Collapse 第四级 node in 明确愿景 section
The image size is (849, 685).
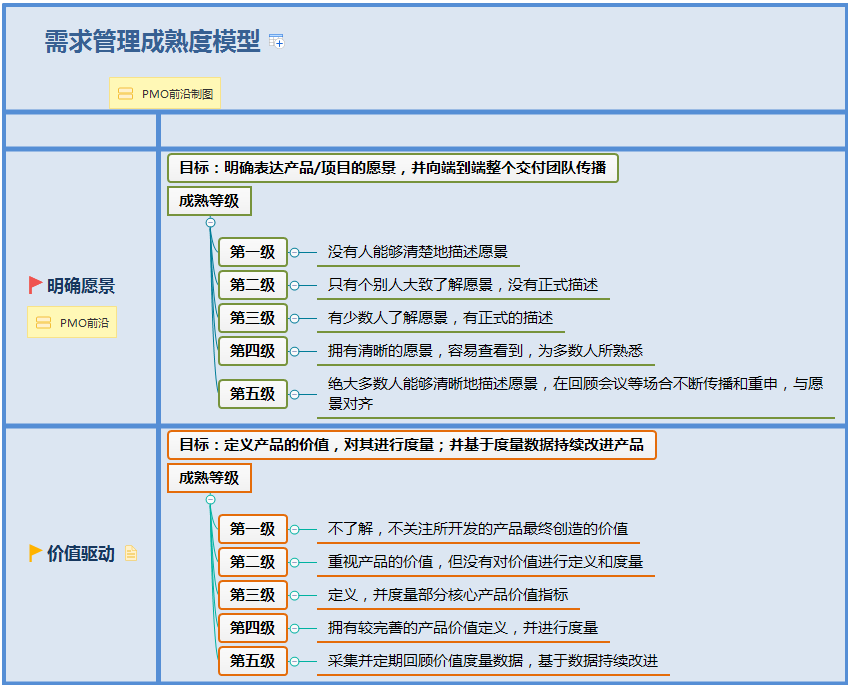pyautogui.click(x=294, y=351)
